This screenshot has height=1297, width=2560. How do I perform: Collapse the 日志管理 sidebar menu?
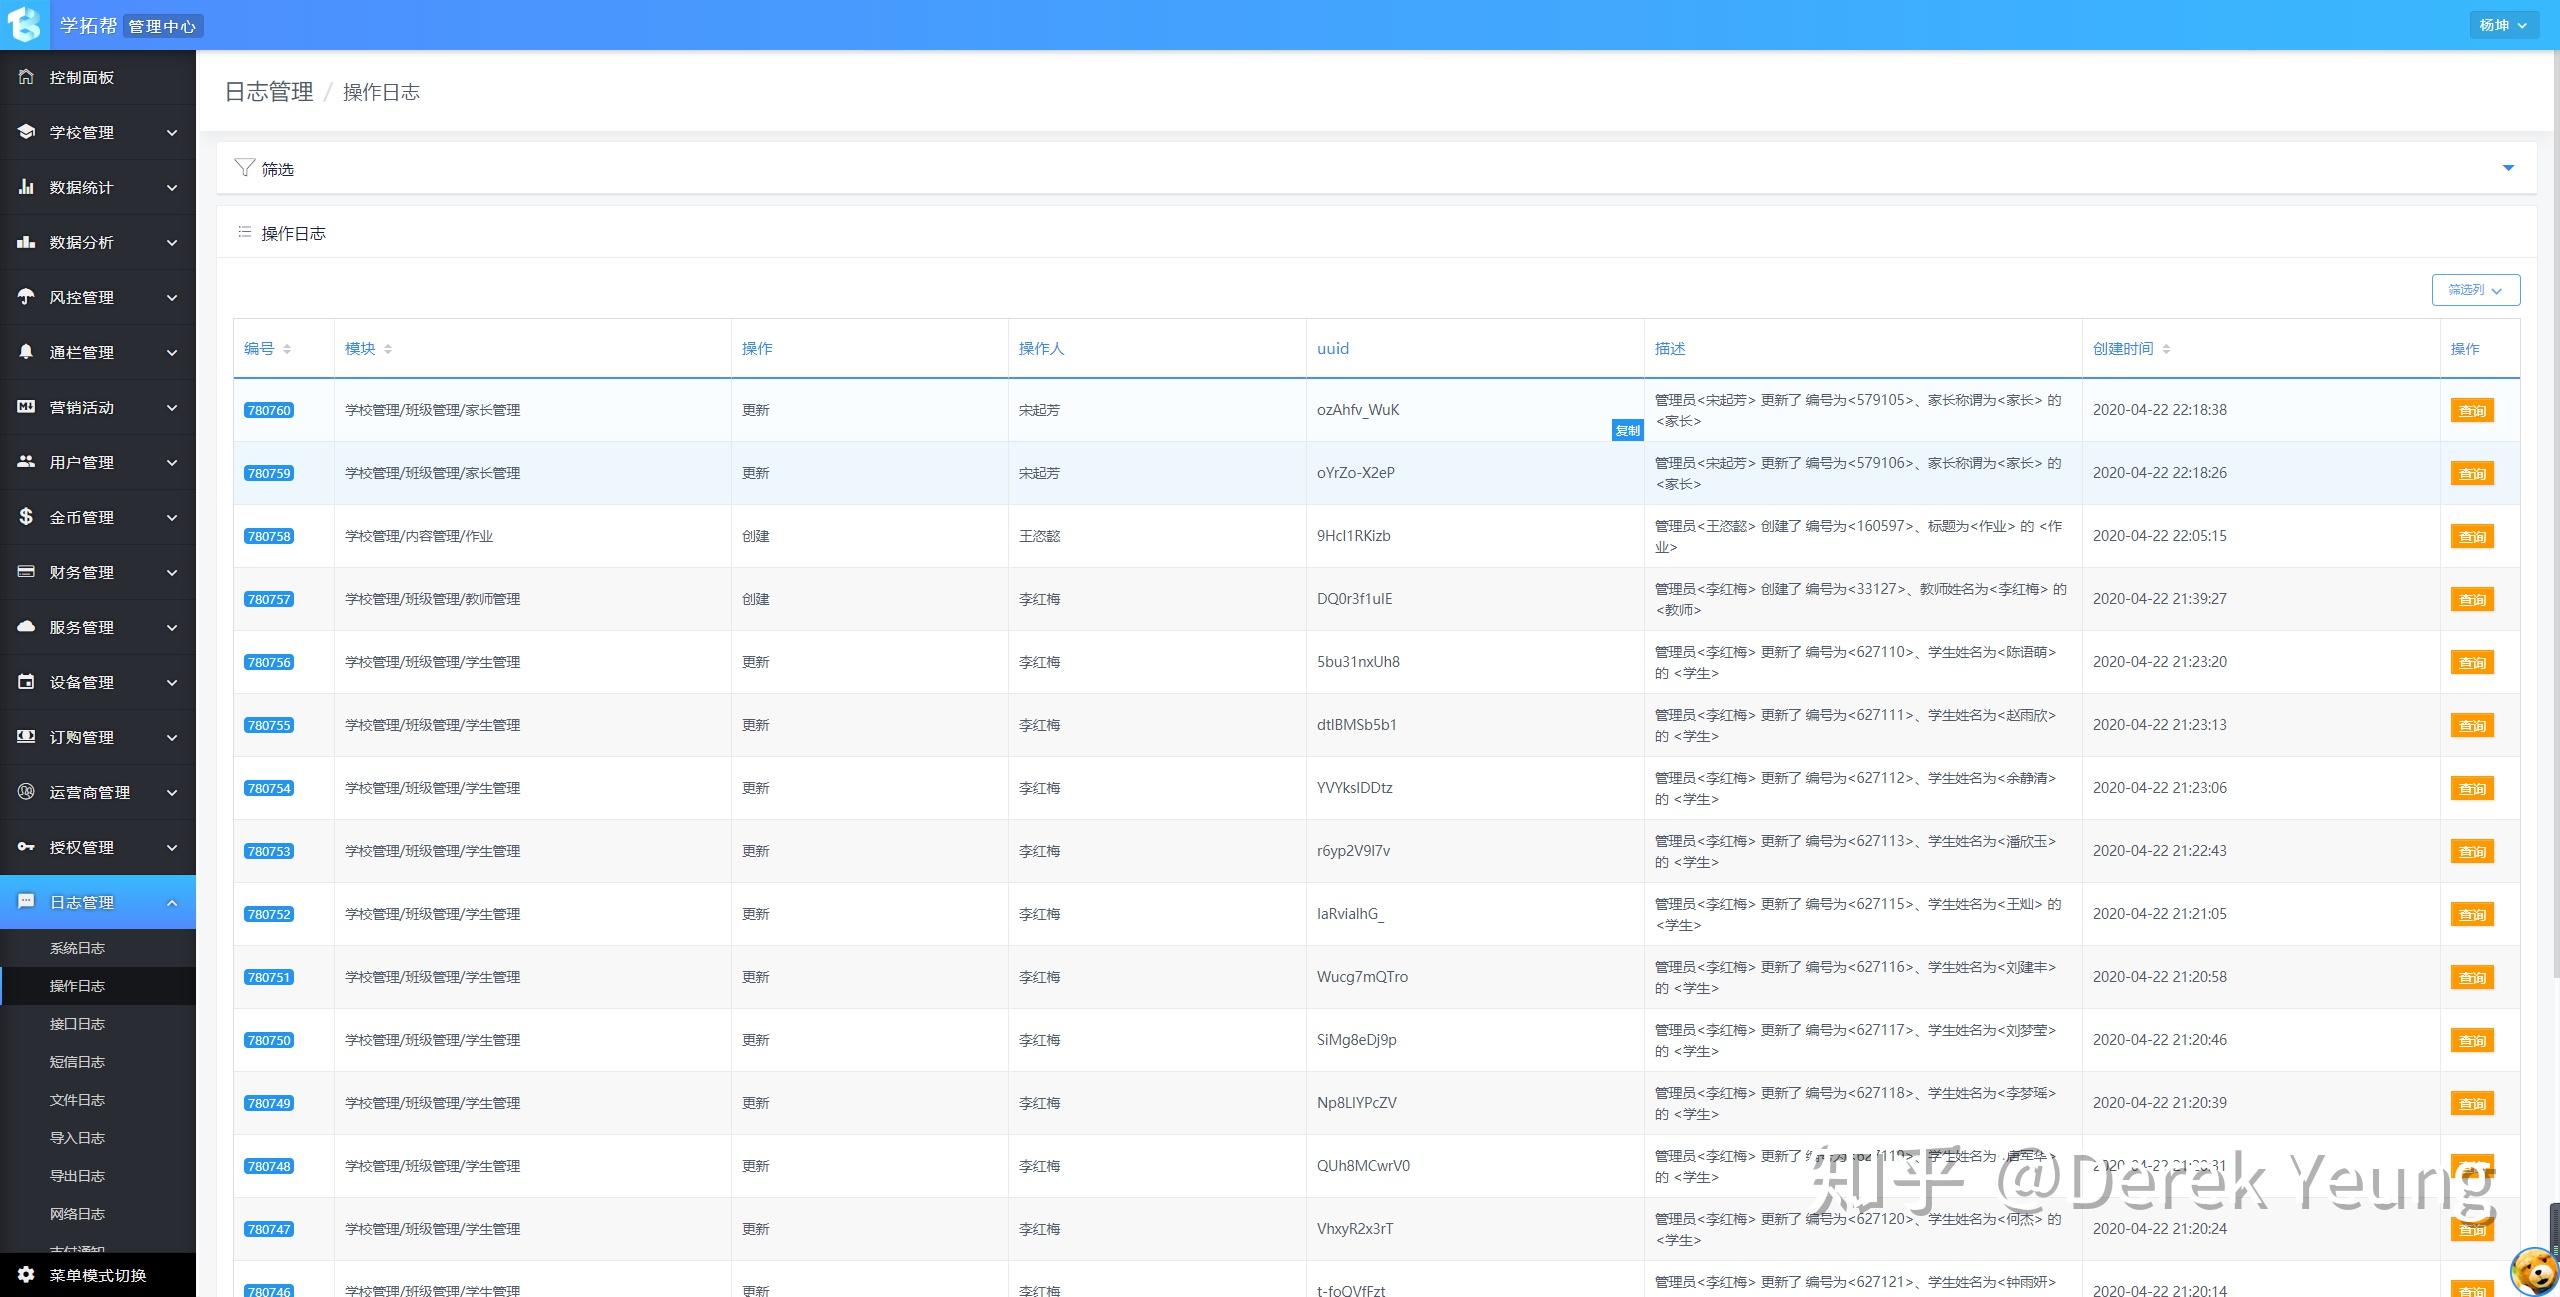click(x=172, y=902)
